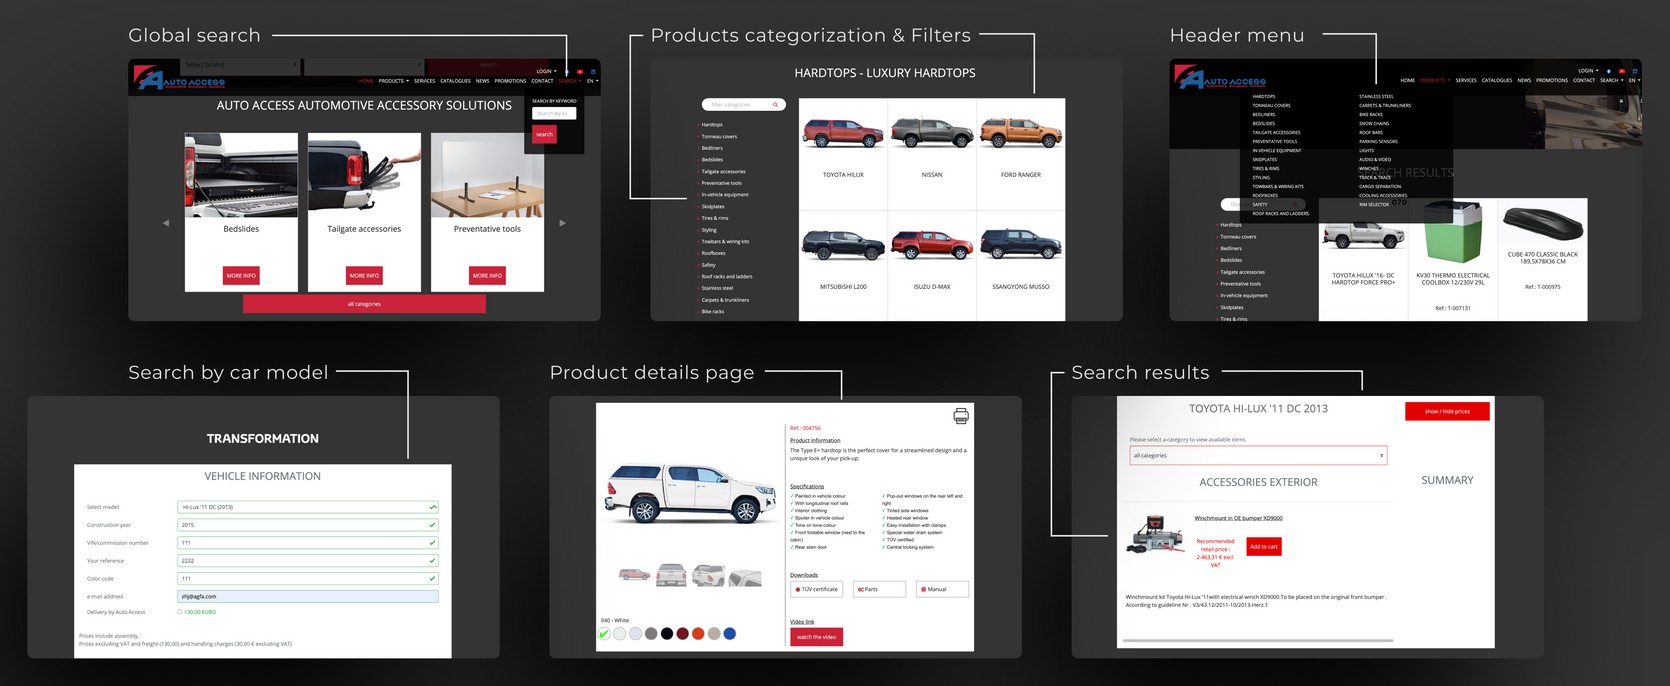Open Isuzu D-Max hardtop category card
The height and width of the screenshot is (686, 1670).
[932, 265]
